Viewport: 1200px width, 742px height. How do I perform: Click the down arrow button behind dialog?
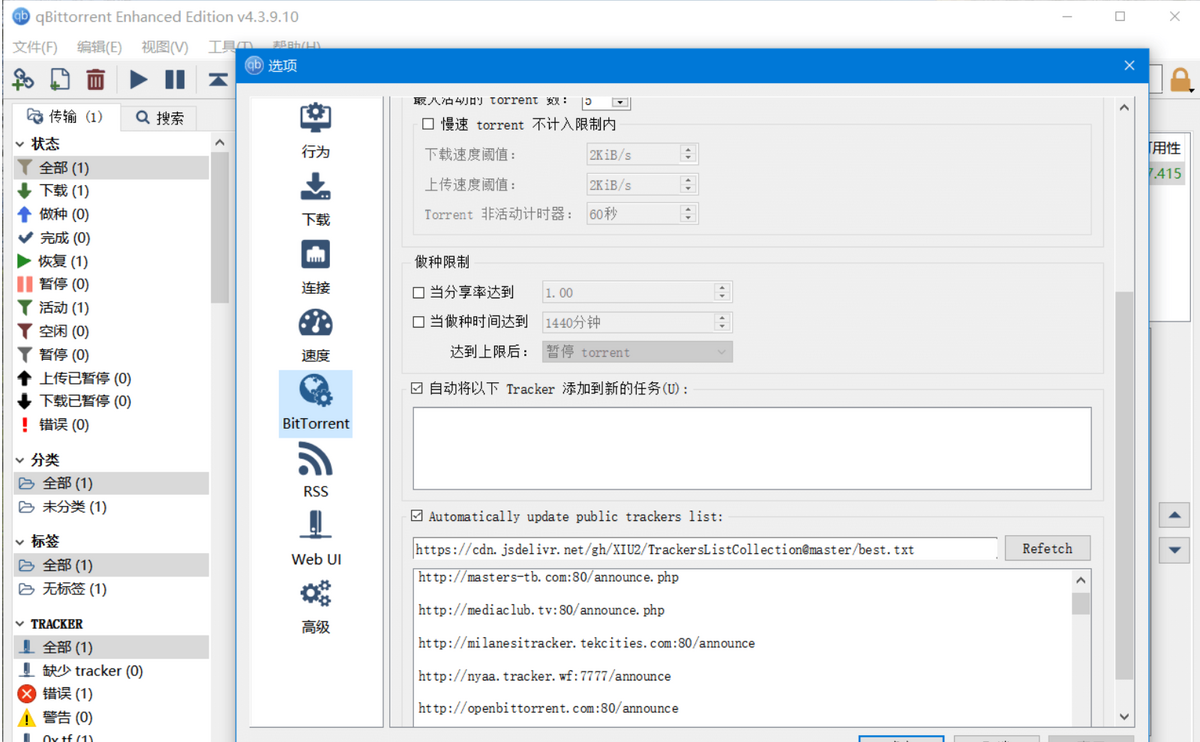click(1174, 549)
